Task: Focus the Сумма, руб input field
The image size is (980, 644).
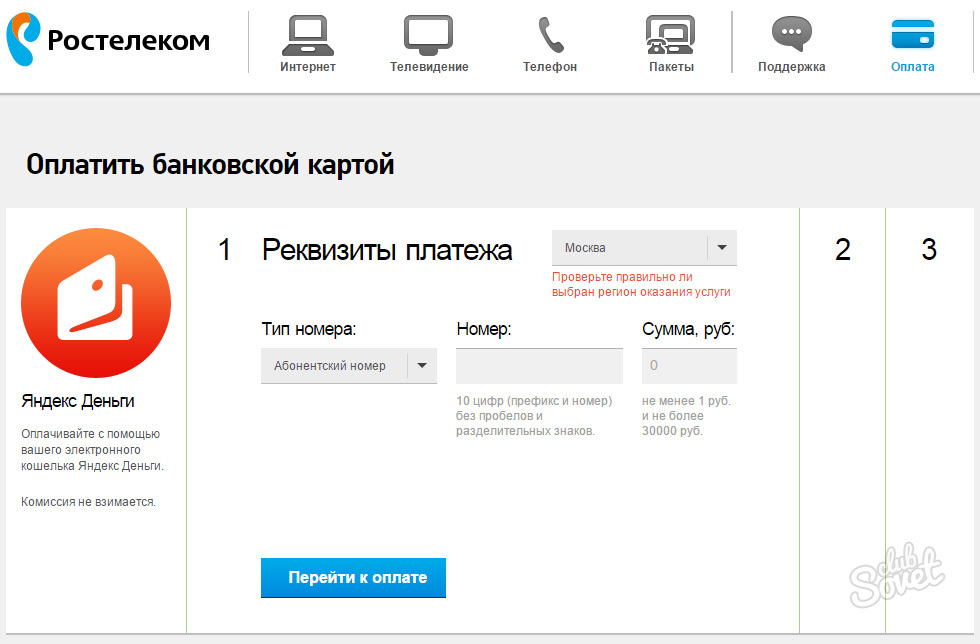Action: pyautogui.click(x=689, y=366)
